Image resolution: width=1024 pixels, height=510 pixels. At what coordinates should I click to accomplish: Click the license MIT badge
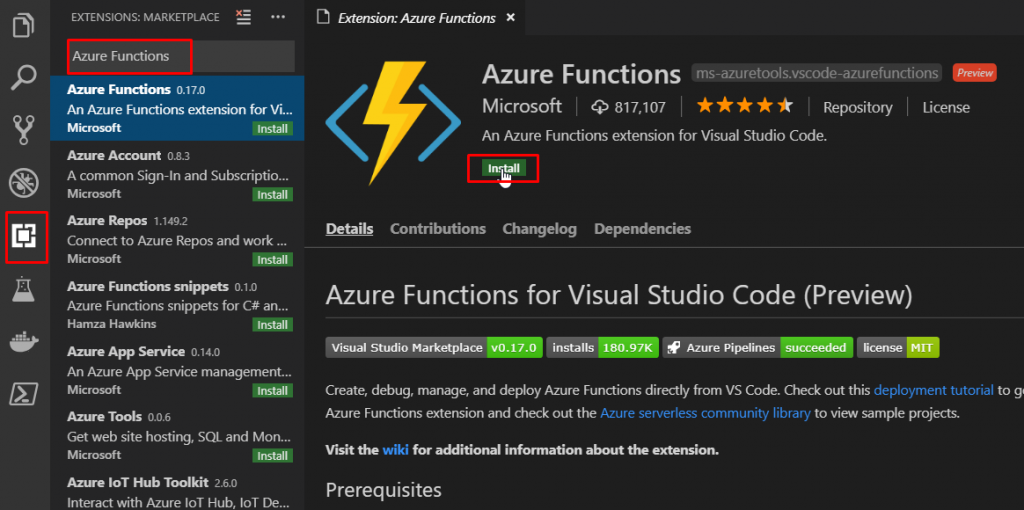pos(898,347)
